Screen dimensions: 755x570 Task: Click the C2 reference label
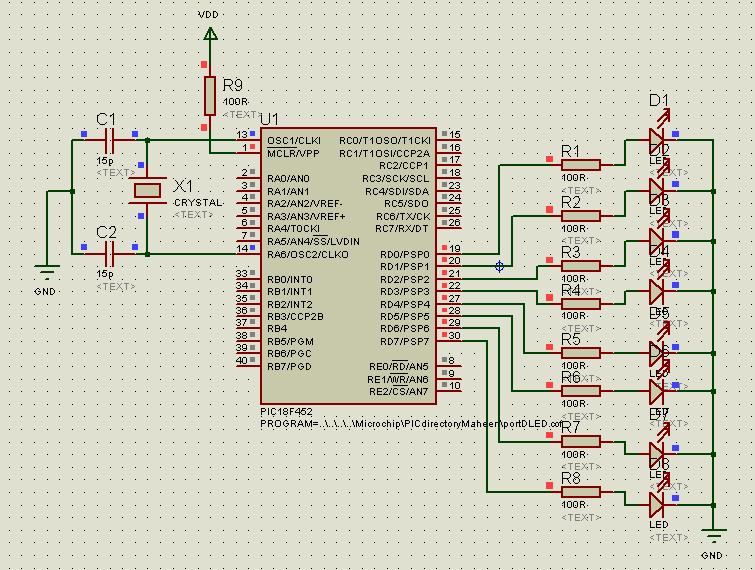(x=106, y=233)
